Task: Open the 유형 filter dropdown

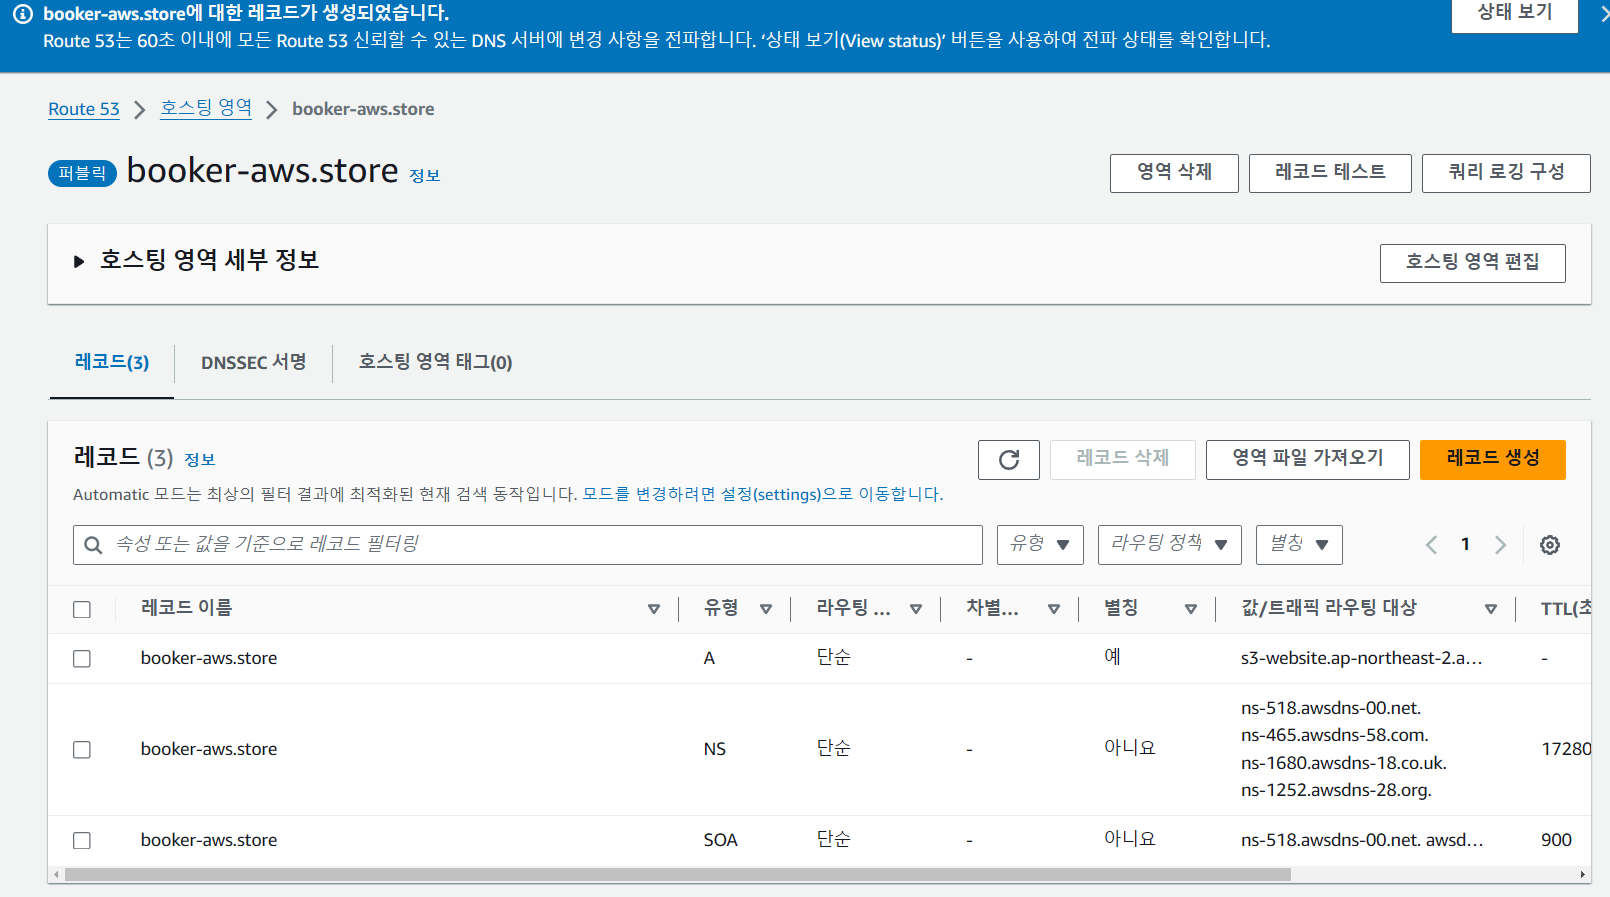Action: tap(1040, 545)
